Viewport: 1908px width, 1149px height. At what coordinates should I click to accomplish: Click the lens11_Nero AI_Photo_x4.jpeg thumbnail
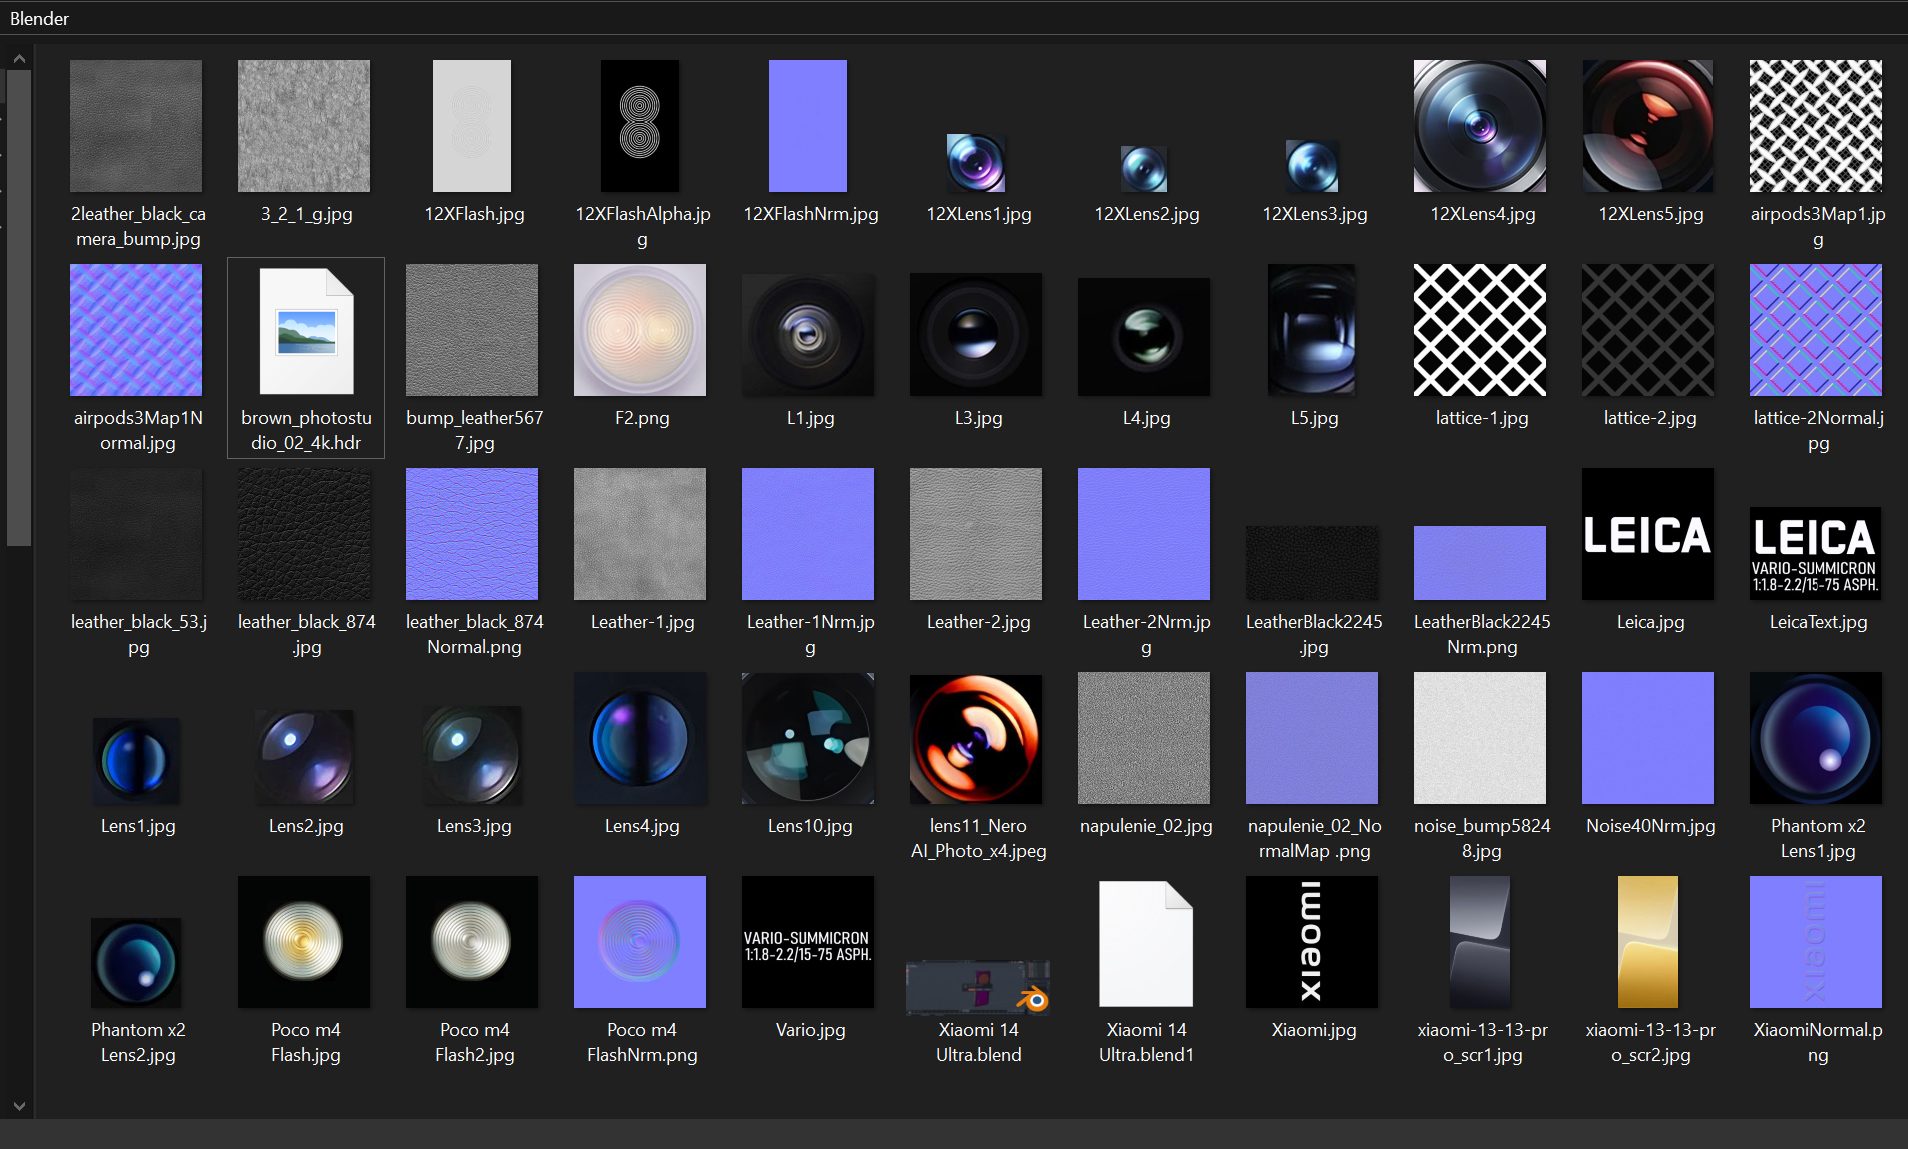[x=976, y=739]
